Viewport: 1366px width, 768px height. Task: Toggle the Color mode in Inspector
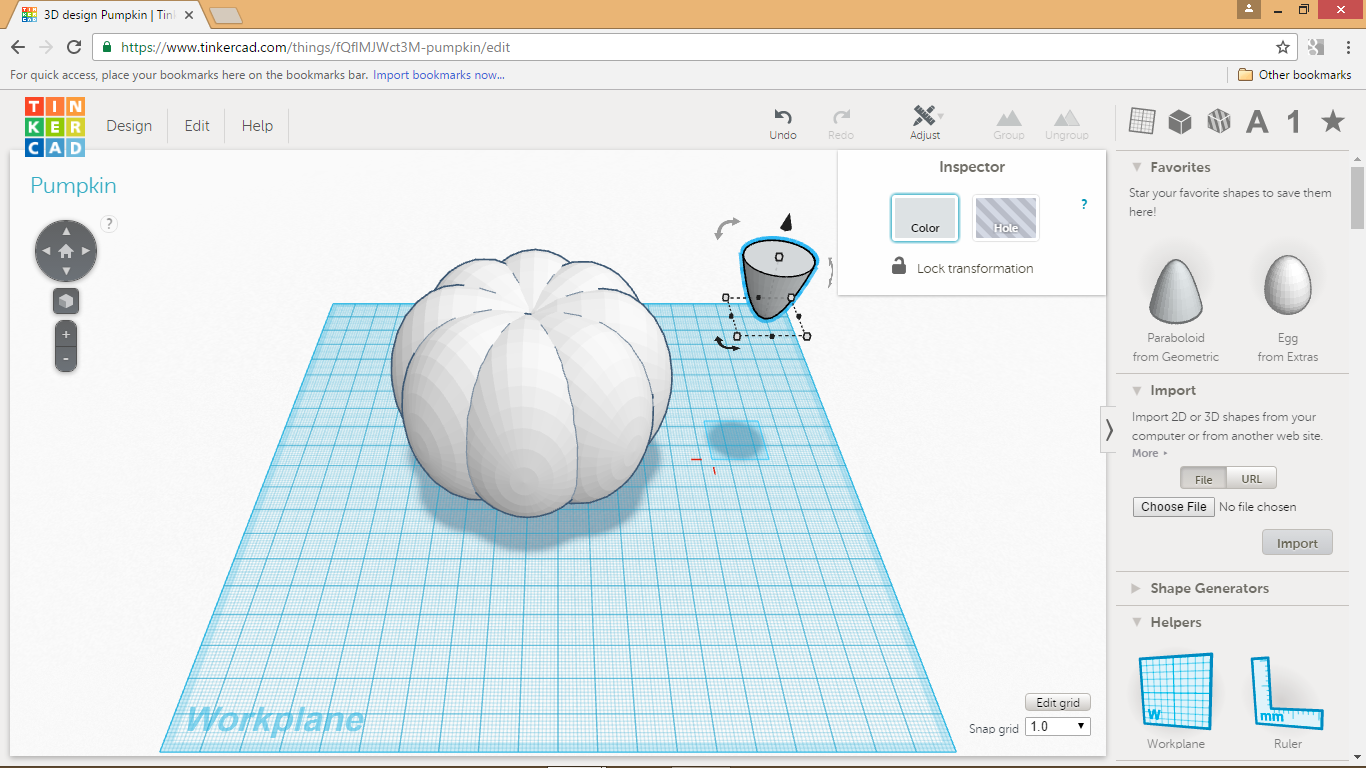pos(924,217)
